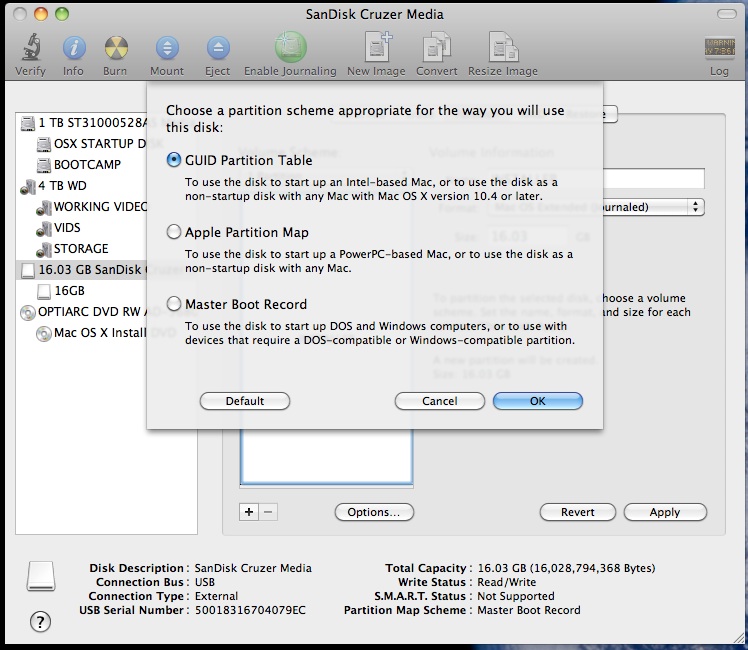Image resolution: width=748 pixels, height=650 pixels.
Task: Click the help question mark button
Action: coord(41,621)
